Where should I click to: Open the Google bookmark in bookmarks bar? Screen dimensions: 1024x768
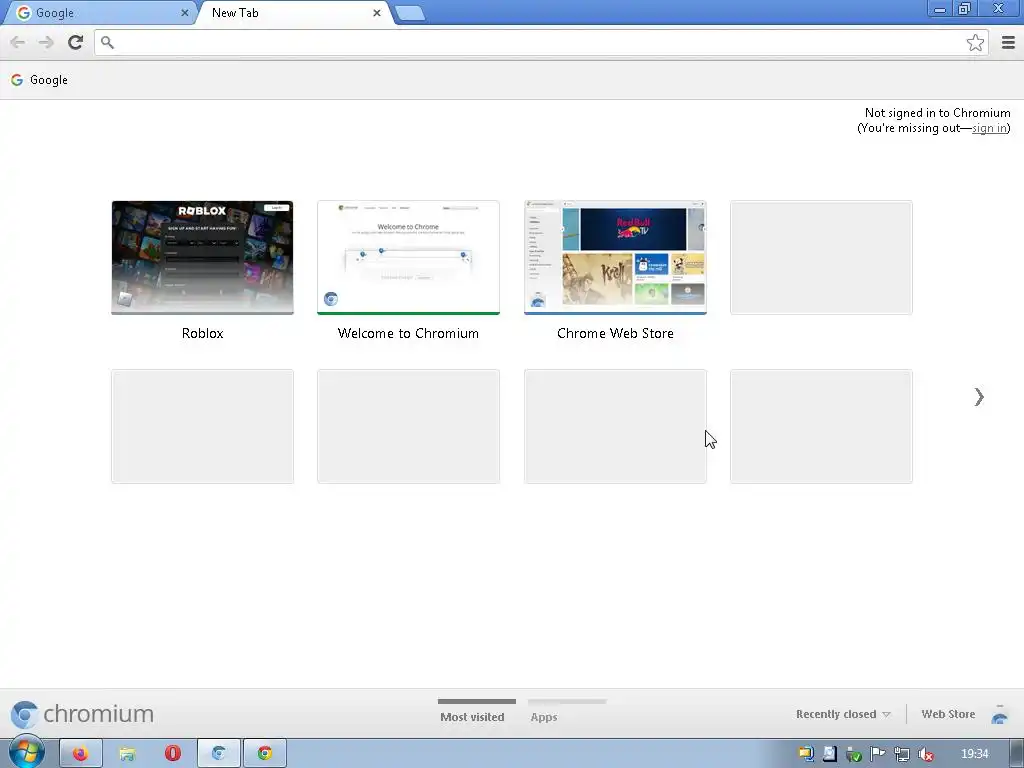point(39,80)
